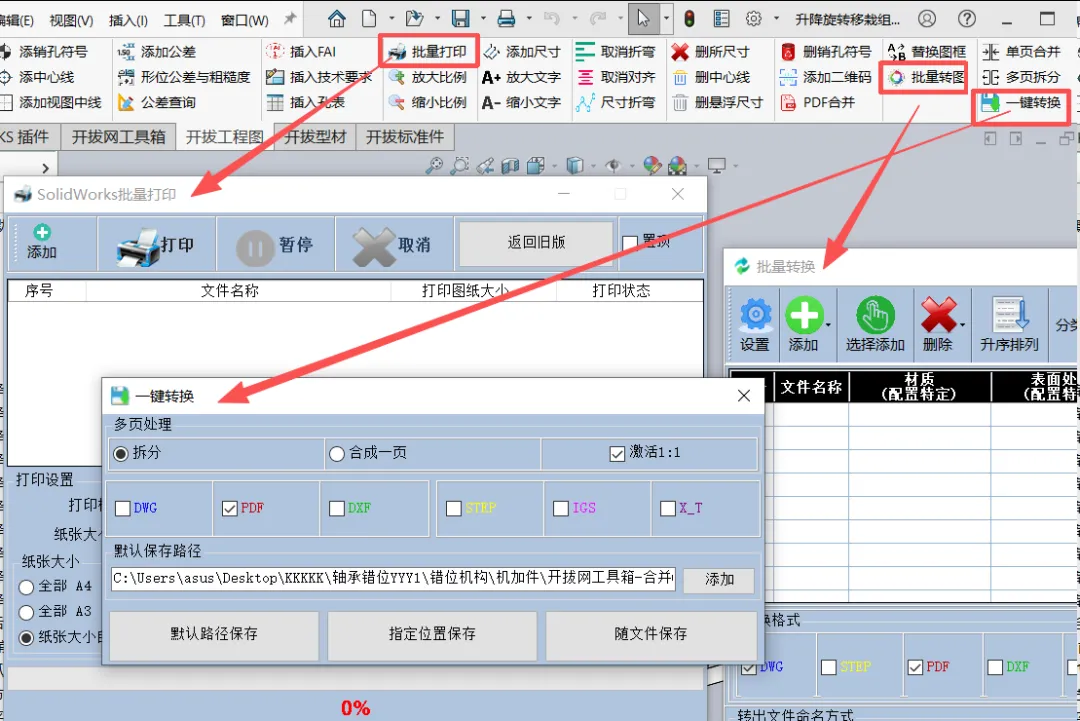This screenshot has width=1080, height=721.
Task: Click 批量打印 batch print tool
Action: click(x=428, y=52)
